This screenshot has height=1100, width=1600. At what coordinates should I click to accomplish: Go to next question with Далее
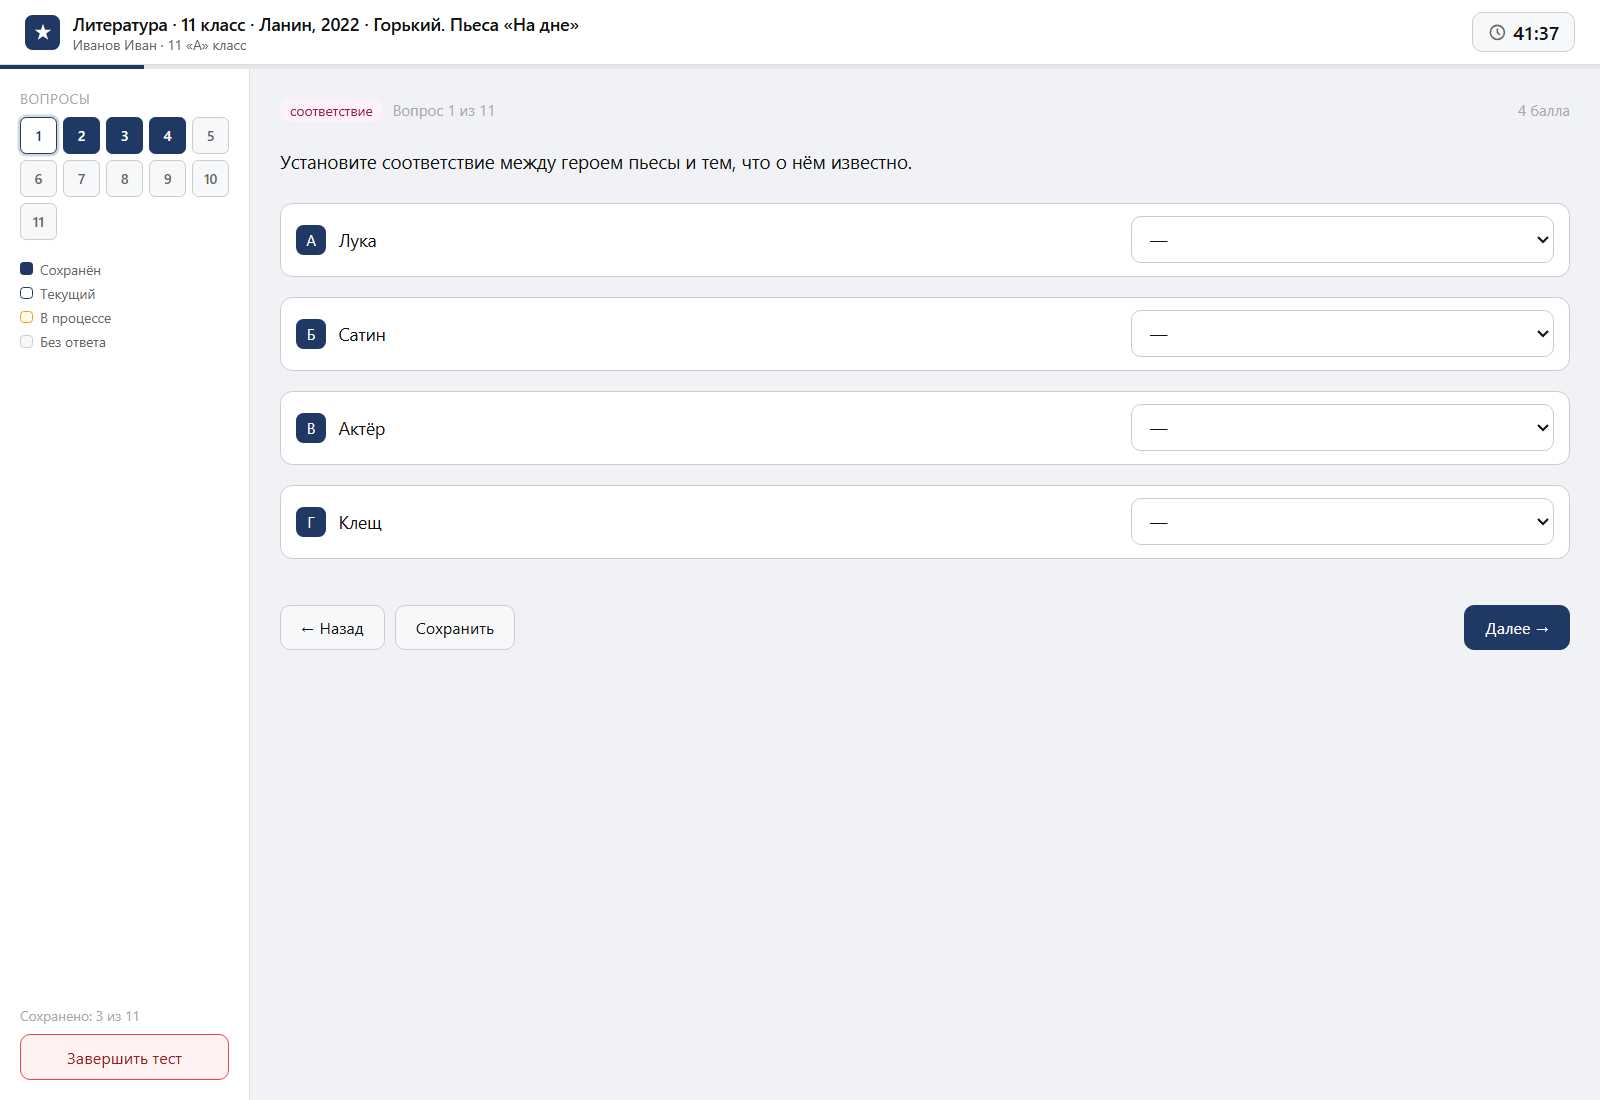tap(1517, 628)
